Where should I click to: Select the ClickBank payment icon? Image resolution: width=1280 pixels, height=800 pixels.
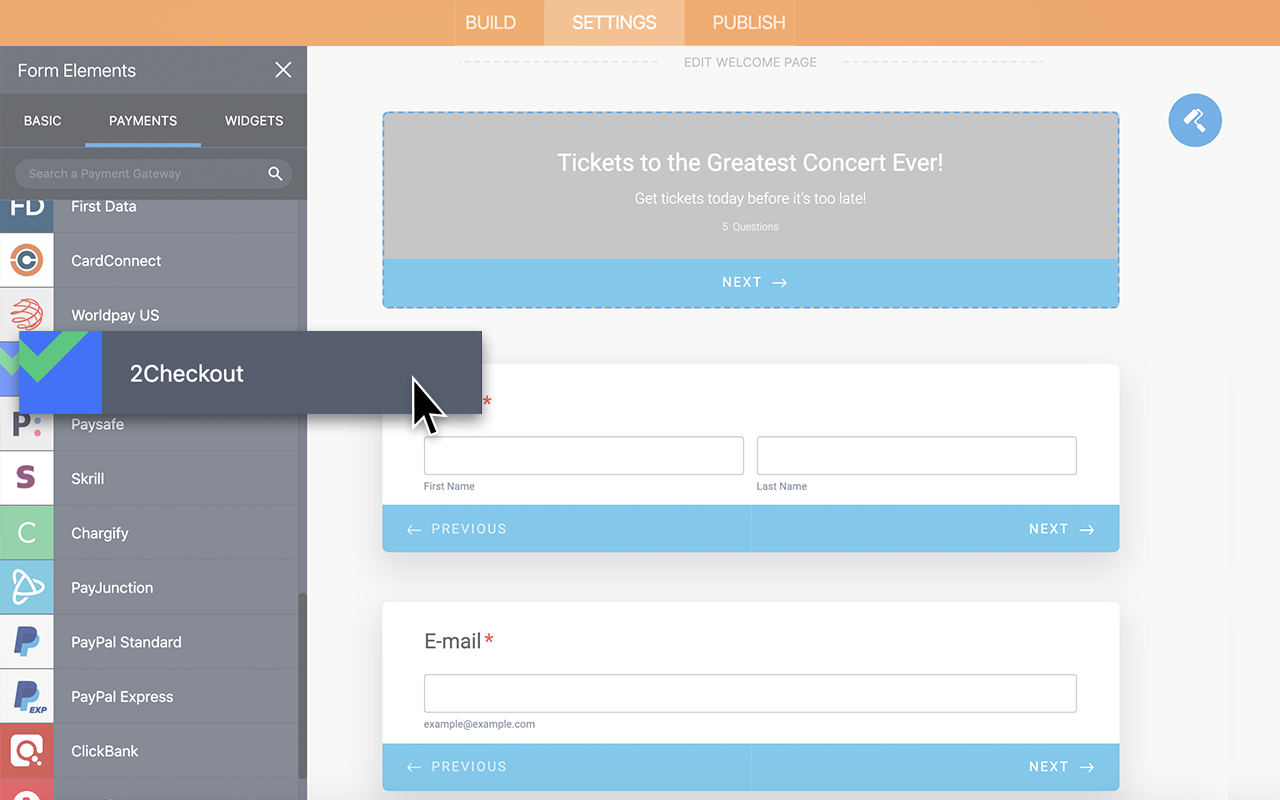click(27, 750)
